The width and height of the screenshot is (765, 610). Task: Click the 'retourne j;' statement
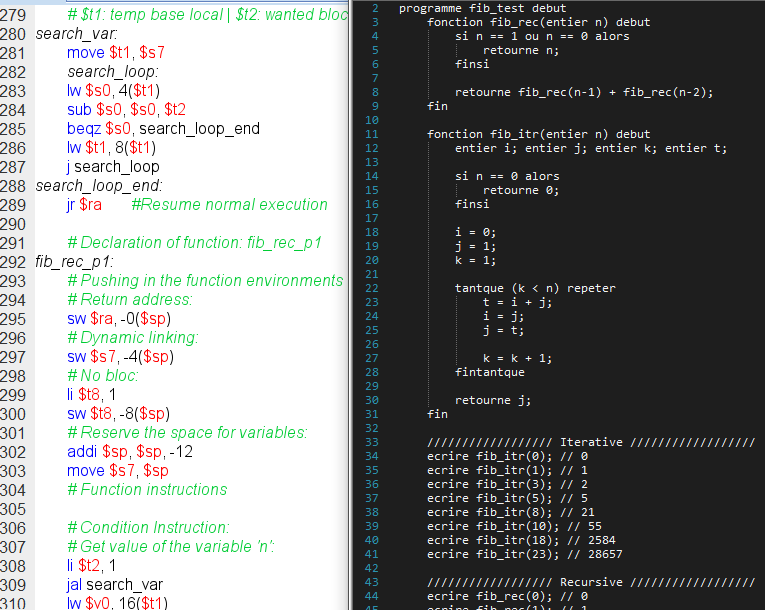tap(493, 401)
